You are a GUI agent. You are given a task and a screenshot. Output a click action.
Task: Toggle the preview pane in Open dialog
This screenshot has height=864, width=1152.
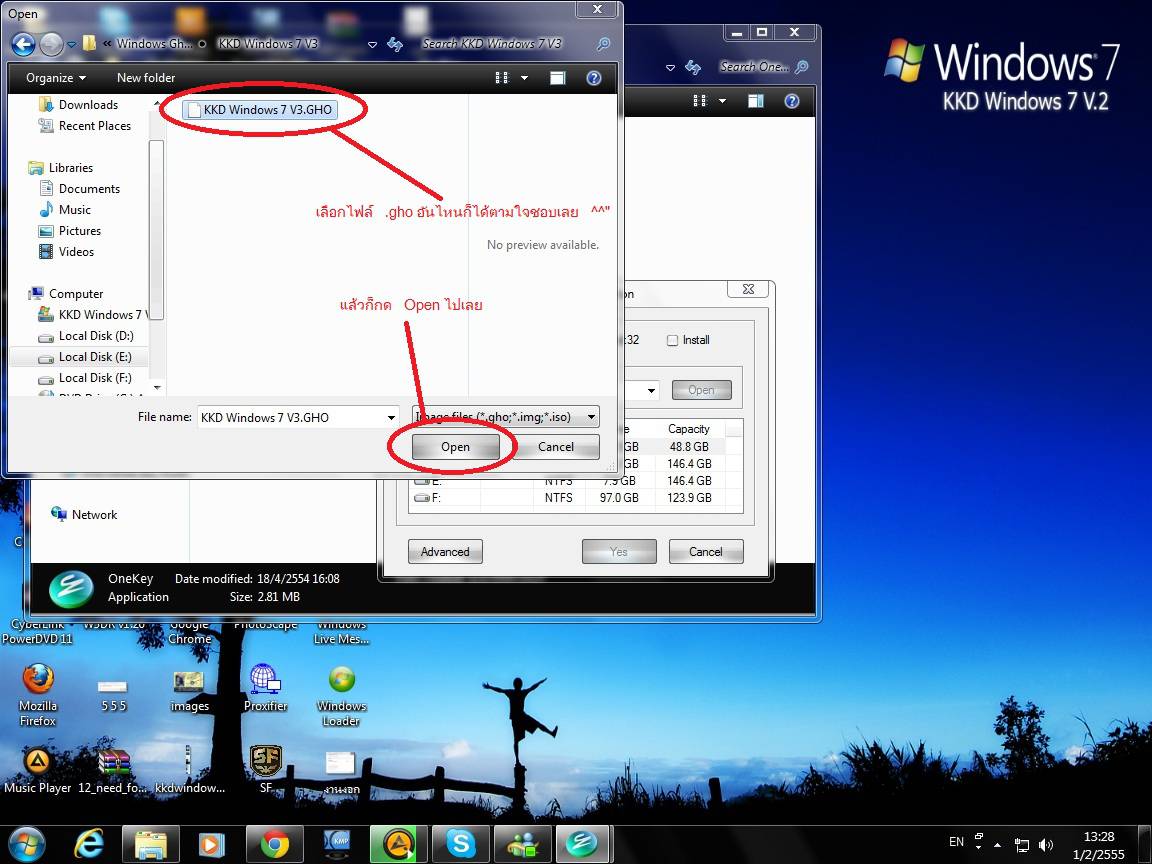558,78
